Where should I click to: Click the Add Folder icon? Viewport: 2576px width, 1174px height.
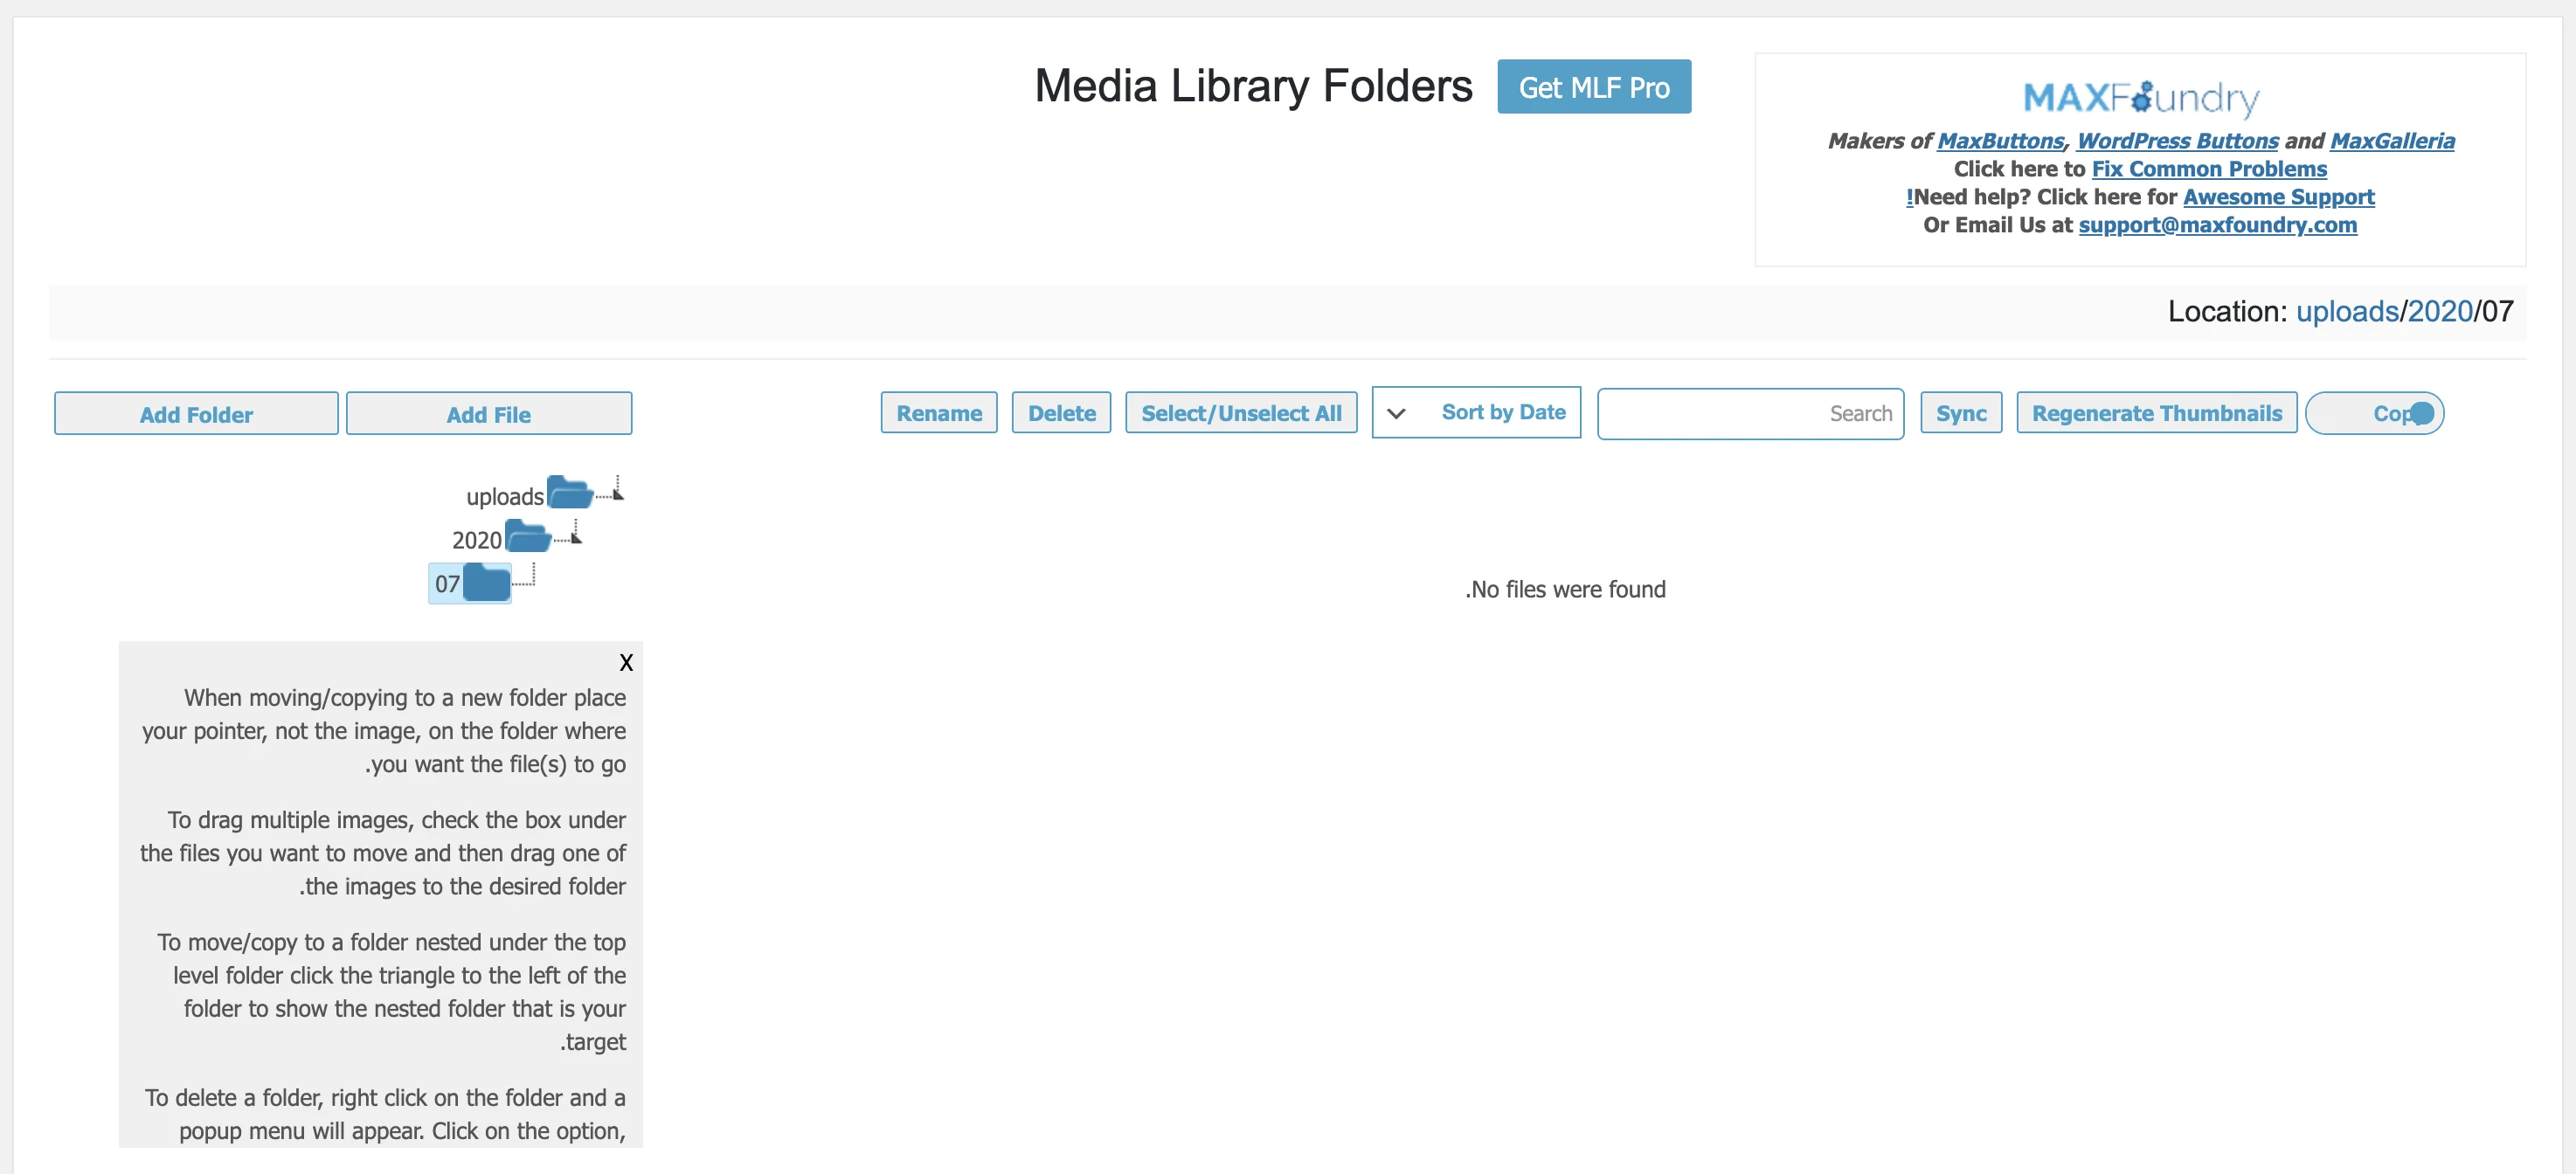pyautogui.click(x=197, y=414)
